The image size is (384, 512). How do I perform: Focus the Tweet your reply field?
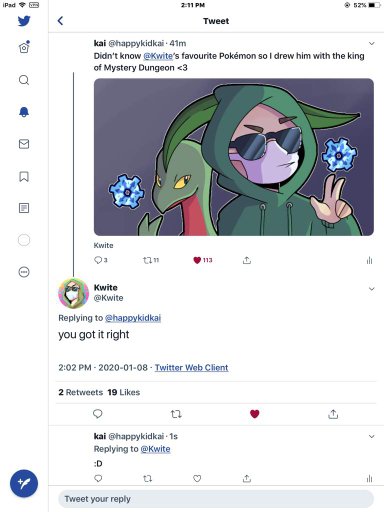coord(216,499)
